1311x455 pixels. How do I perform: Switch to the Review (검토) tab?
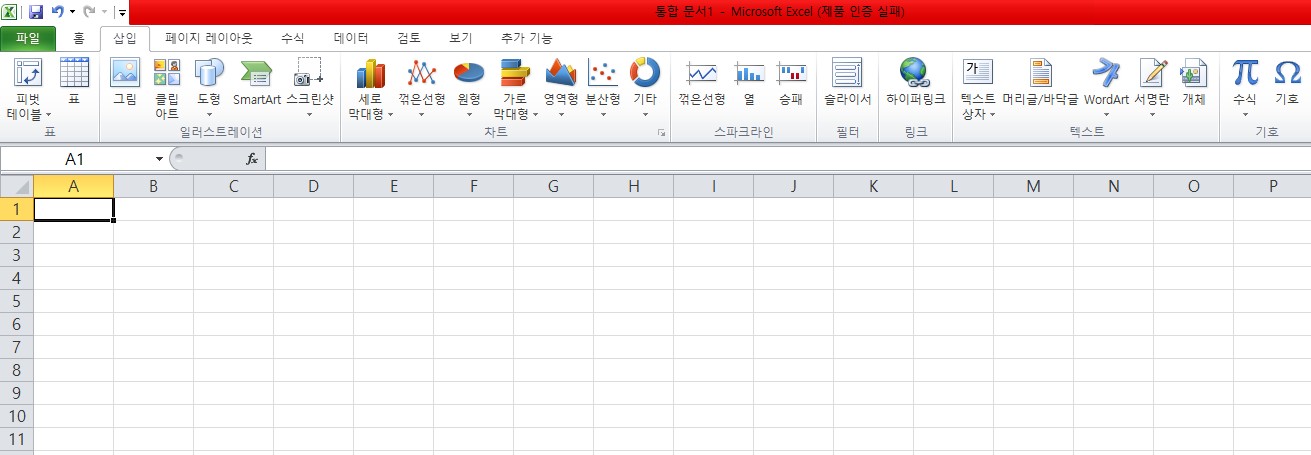[409, 38]
